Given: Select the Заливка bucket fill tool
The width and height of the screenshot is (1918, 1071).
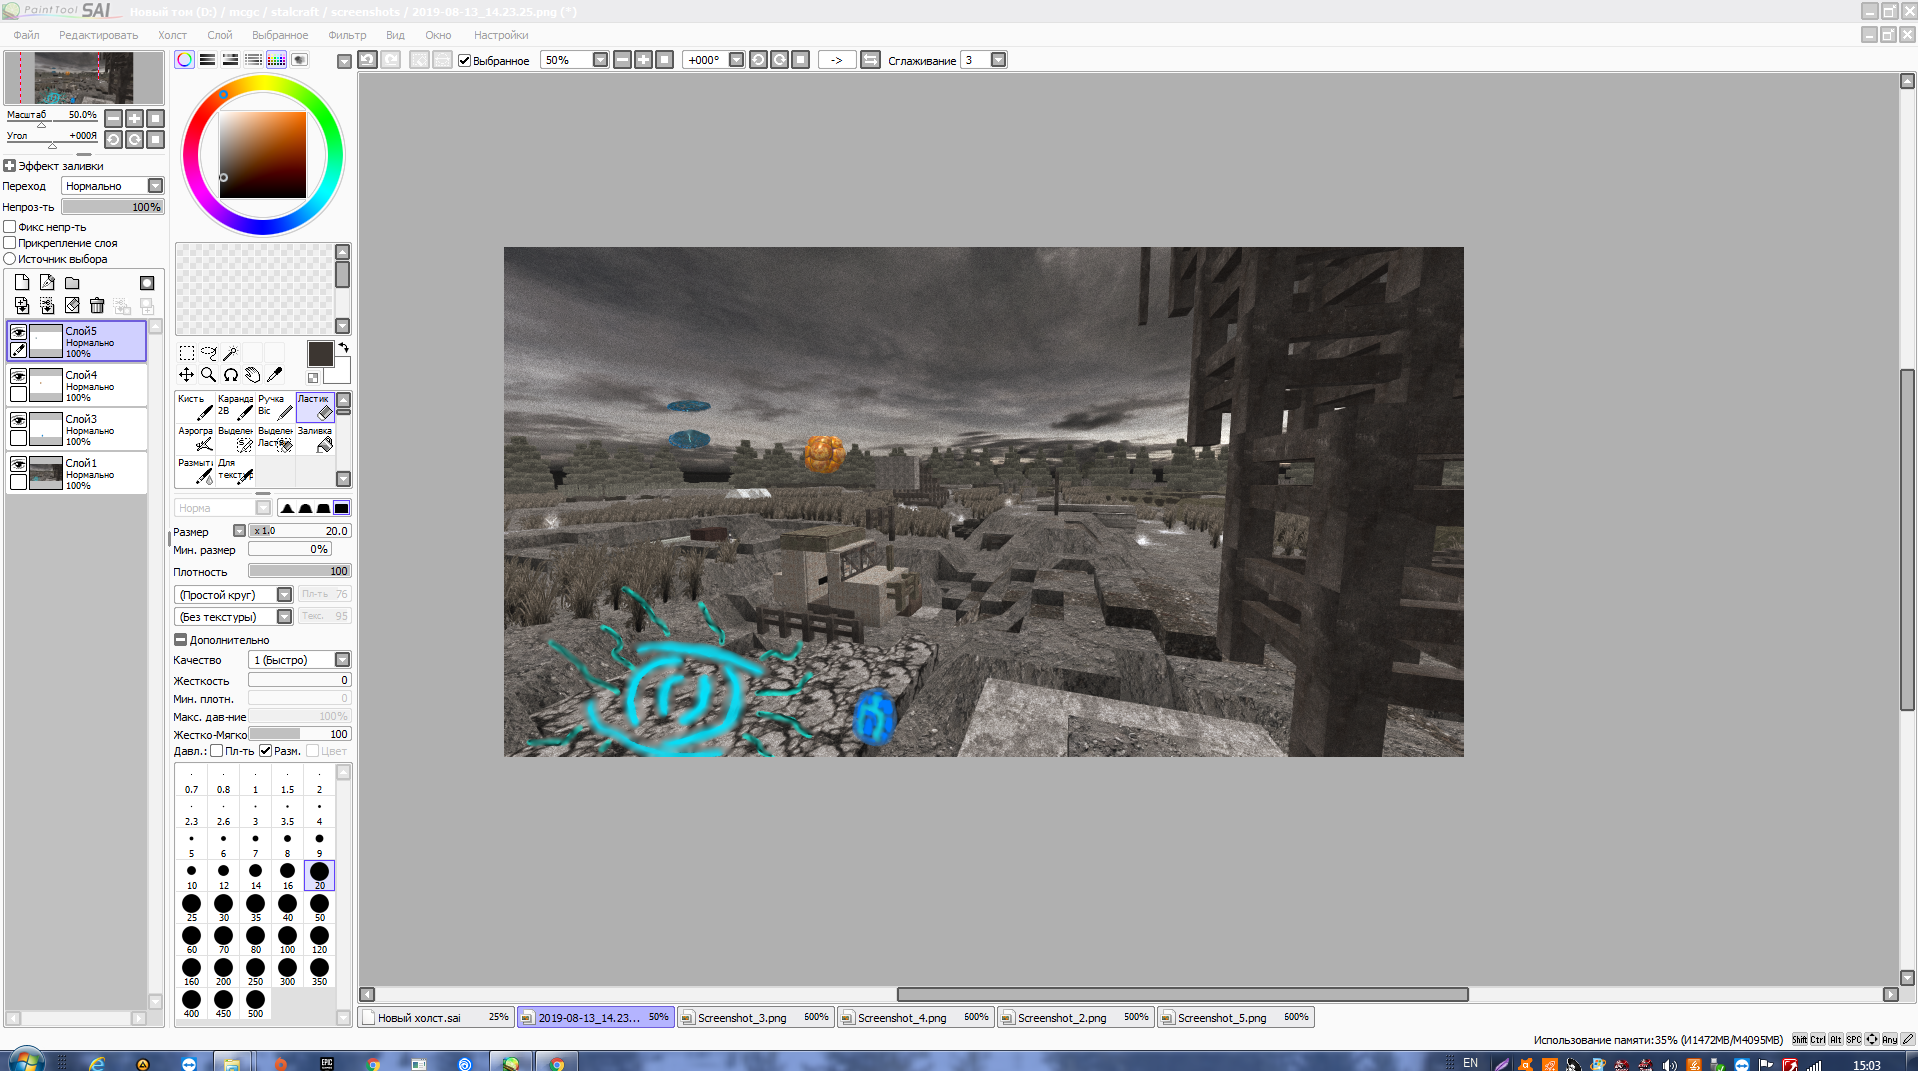Looking at the screenshot, I should tap(315, 438).
